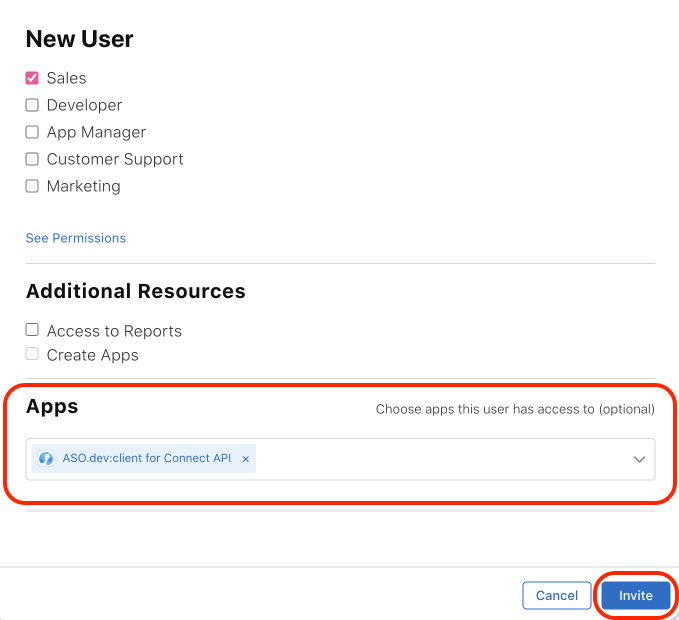The image size is (679, 620).
Task: Click the 'Apps' section heading
Action: (x=52, y=407)
